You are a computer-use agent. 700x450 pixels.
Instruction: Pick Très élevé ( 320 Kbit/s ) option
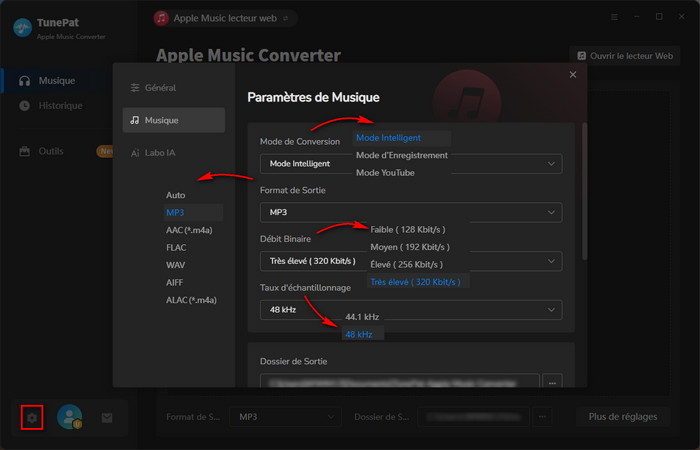(x=418, y=282)
